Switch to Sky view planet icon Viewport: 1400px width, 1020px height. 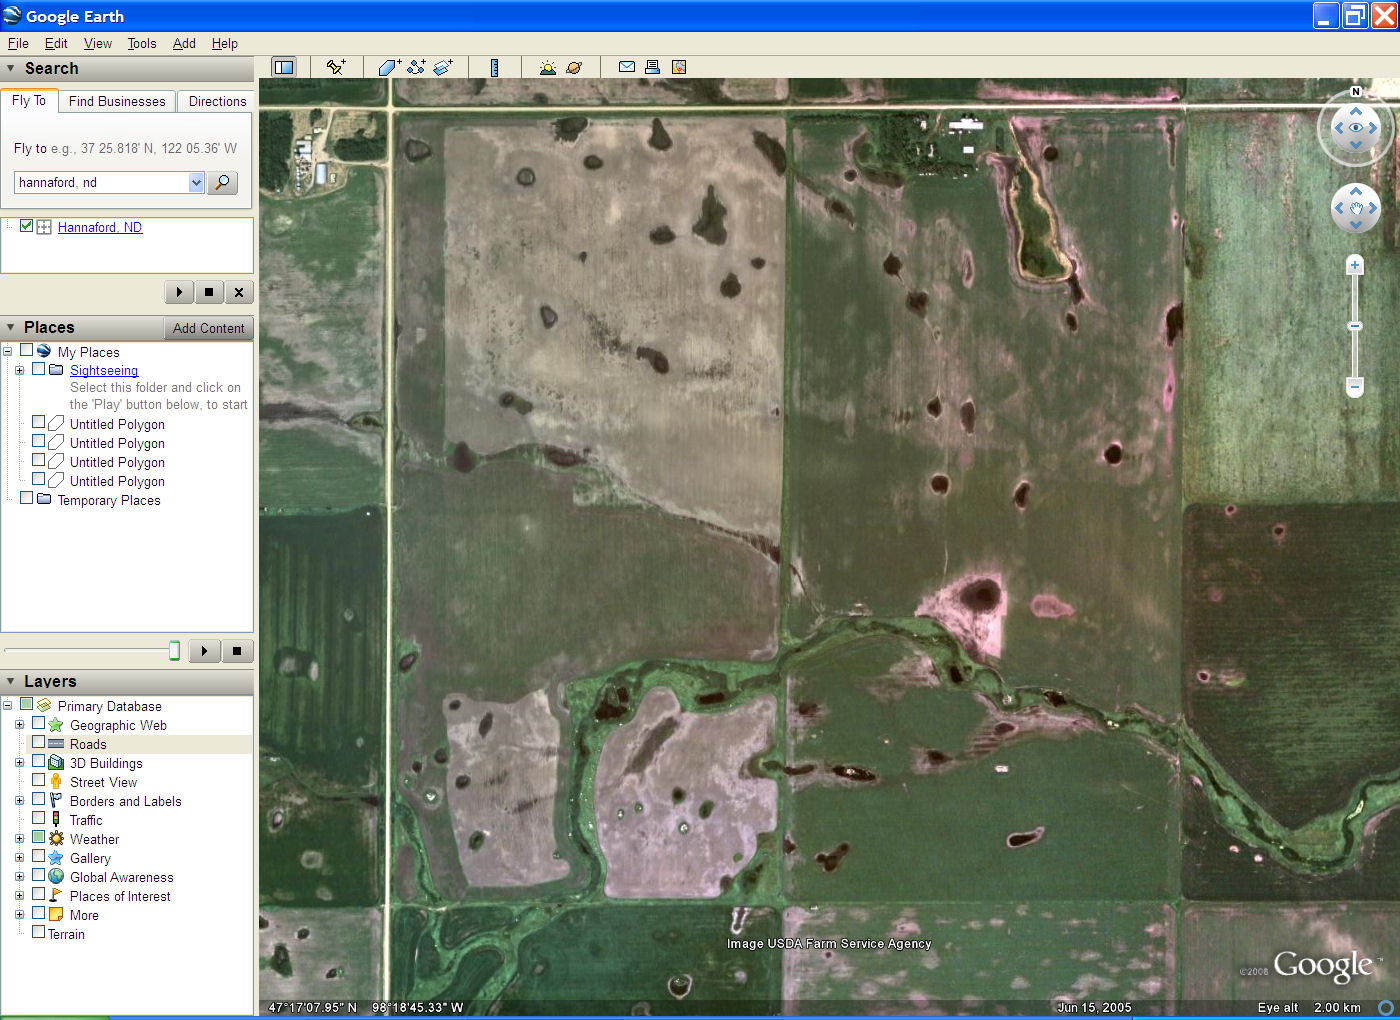pyautogui.click(x=574, y=67)
